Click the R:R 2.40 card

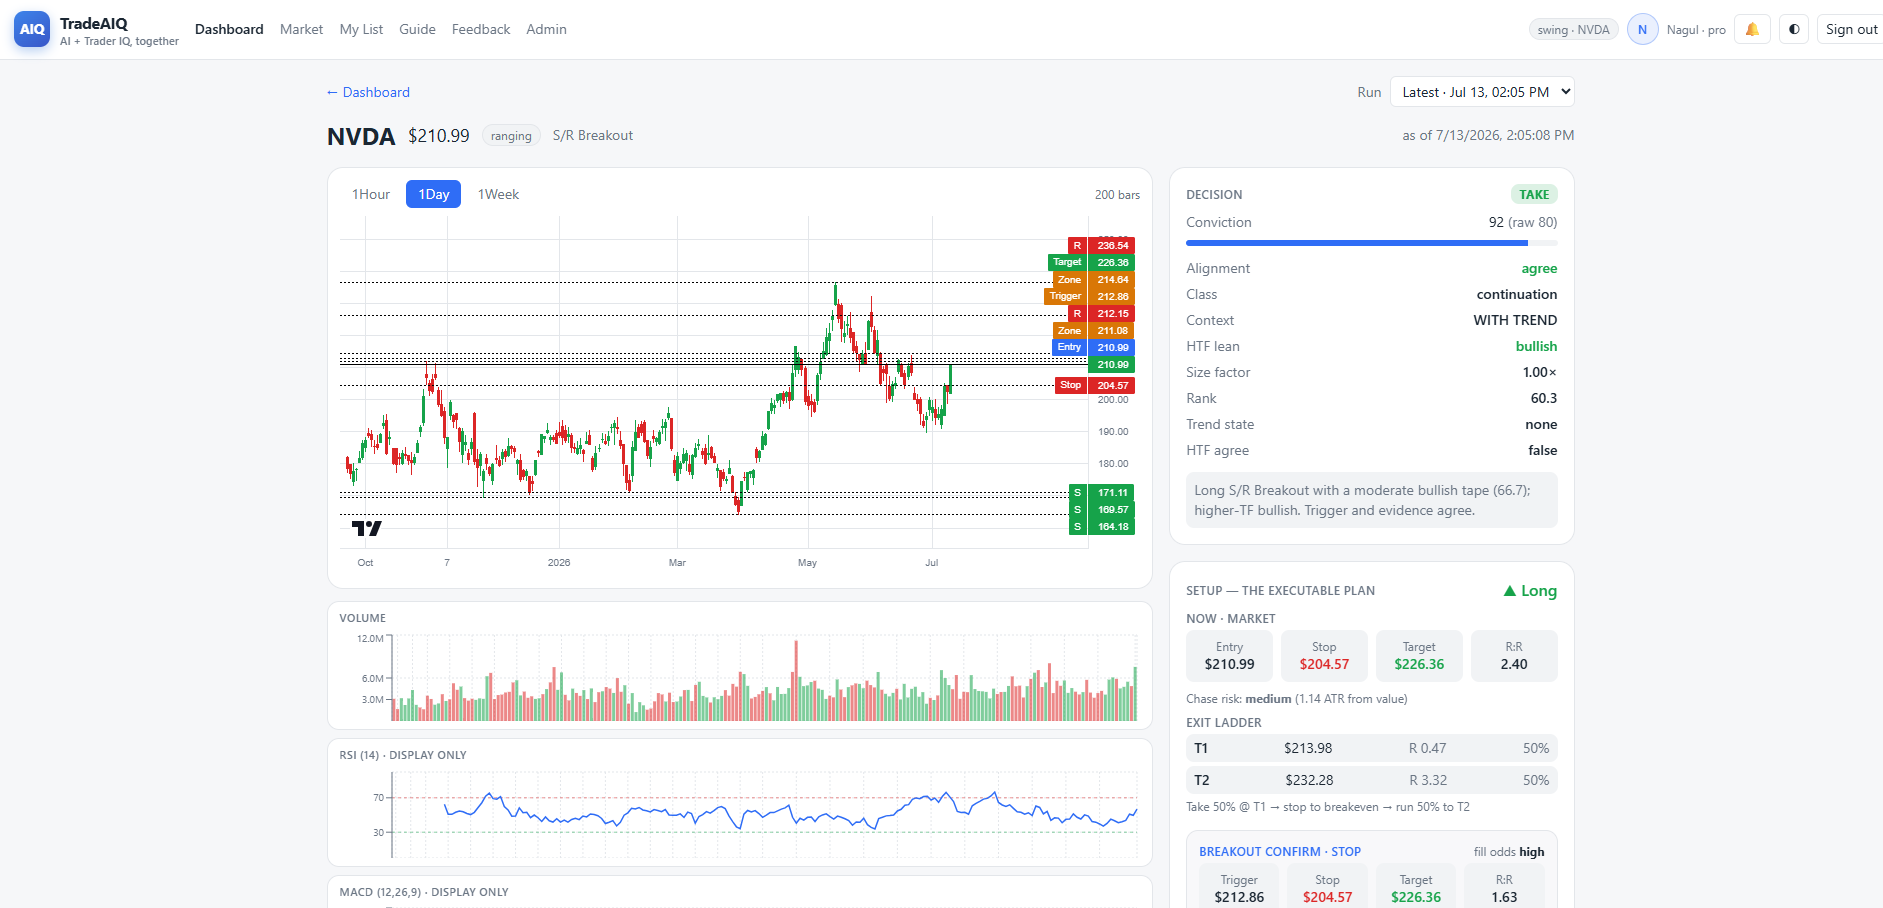click(1514, 656)
